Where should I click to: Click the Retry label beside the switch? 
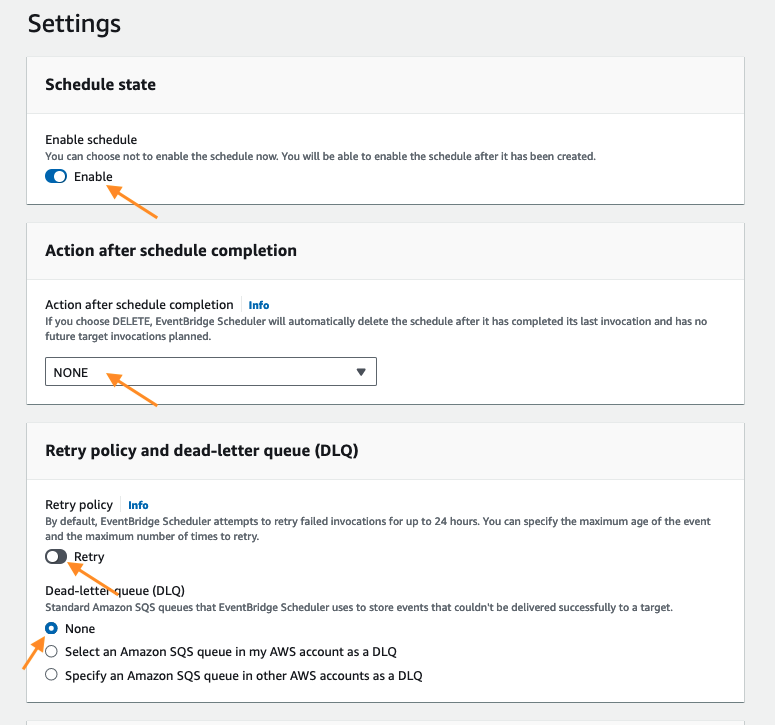pyautogui.click(x=89, y=557)
